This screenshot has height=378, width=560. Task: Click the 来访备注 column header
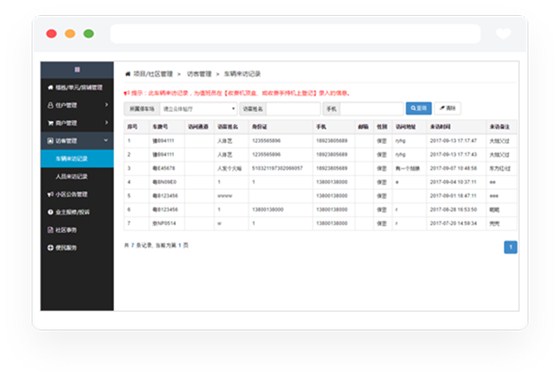(499, 127)
